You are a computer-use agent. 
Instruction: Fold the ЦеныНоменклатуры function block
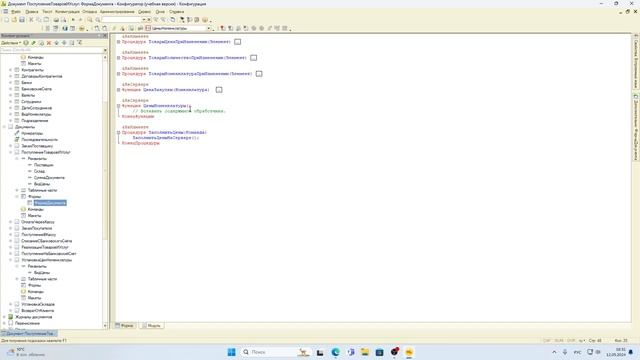click(118, 106)
